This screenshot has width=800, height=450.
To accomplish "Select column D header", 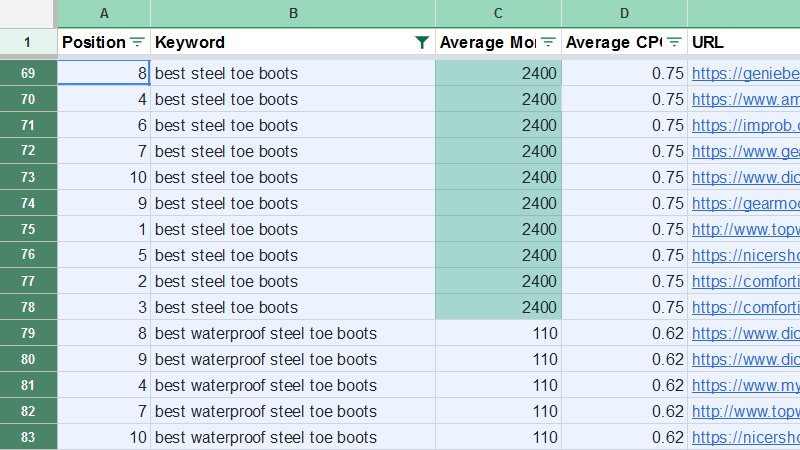I will click(x=624, y=13).
